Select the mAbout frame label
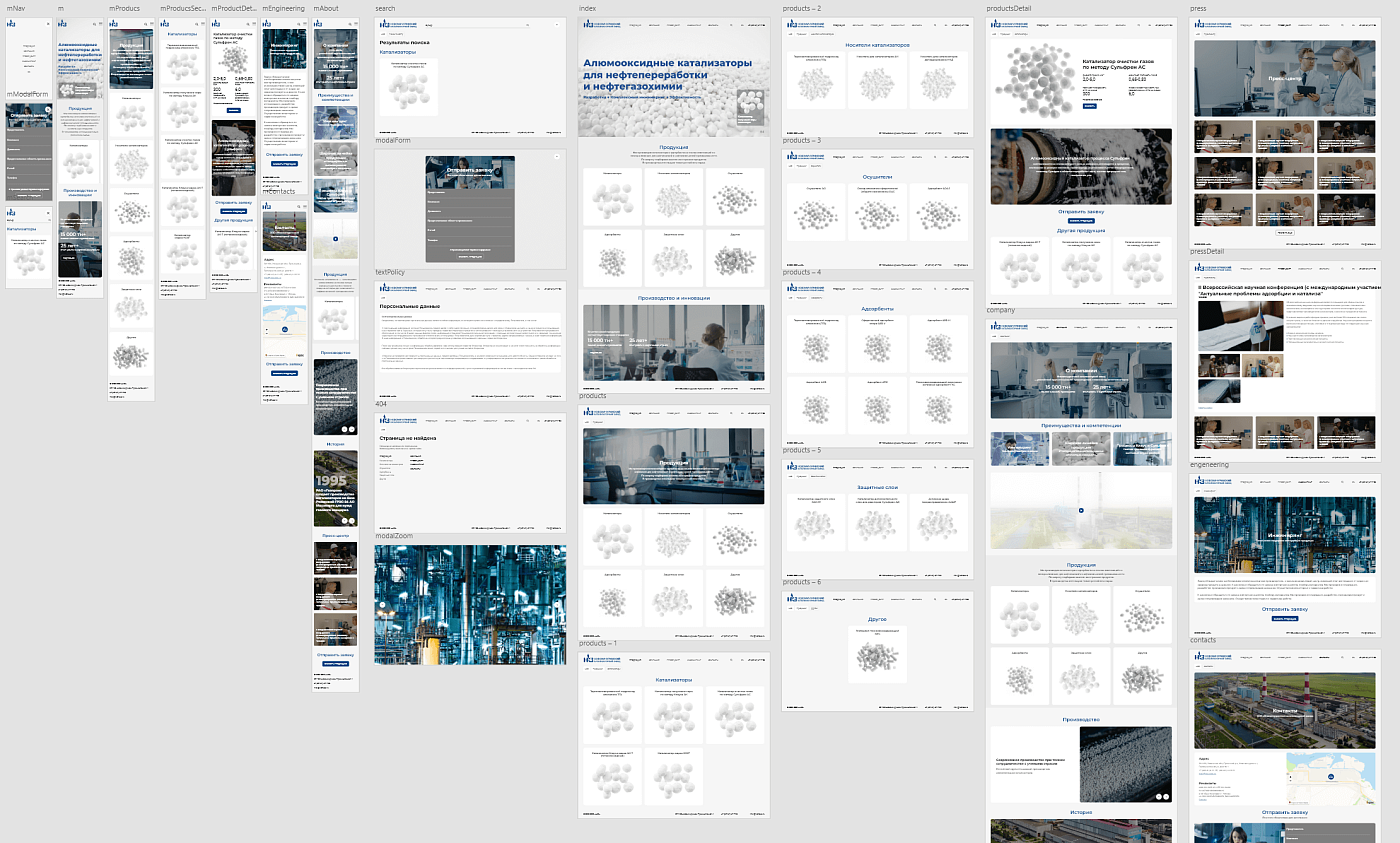1400x843 pixels. tap(324, 8)
